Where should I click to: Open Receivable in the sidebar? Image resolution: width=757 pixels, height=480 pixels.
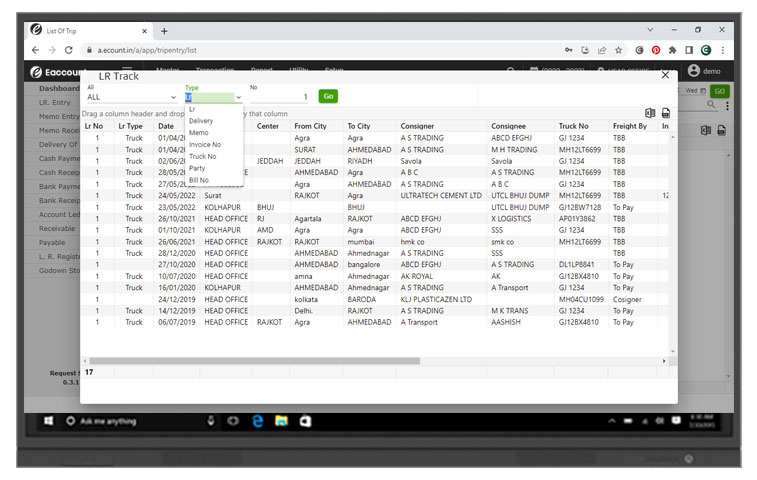point(57,228)
